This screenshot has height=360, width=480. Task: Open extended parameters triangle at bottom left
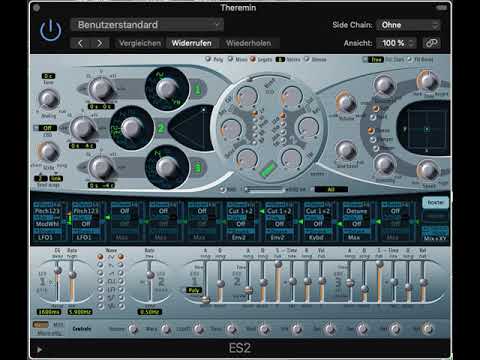coord(39,349)
